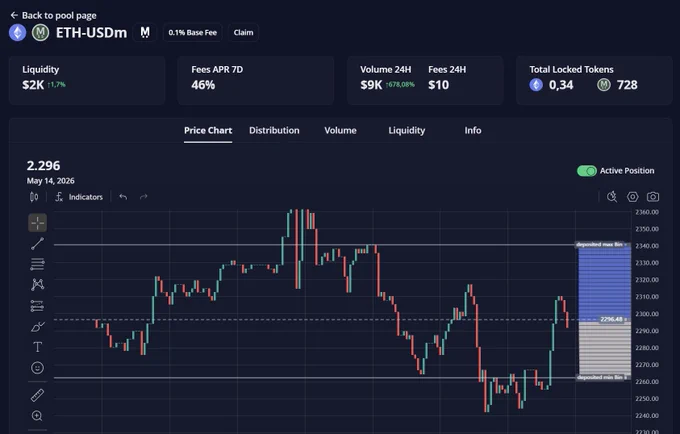Select the zoom in magnifier tool
This screenshot has height=434, width=680.
tap(38, 416)
